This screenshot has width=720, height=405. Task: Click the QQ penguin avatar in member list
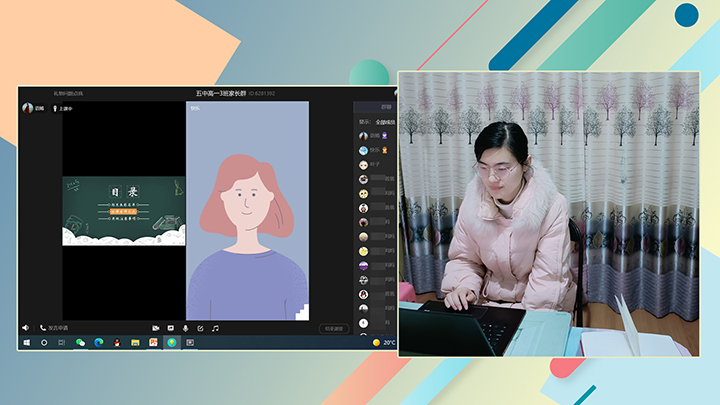pos(363,294)
